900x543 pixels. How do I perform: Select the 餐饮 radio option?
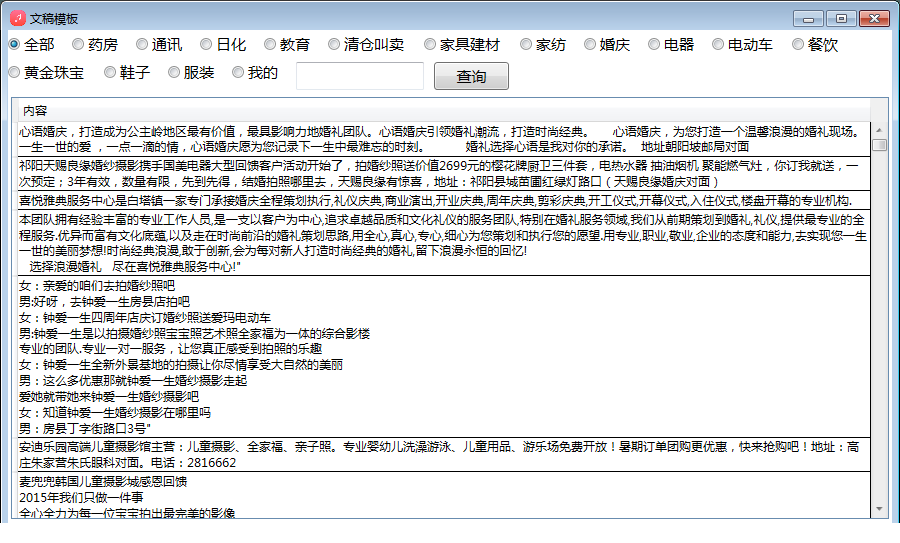point(799,44)
